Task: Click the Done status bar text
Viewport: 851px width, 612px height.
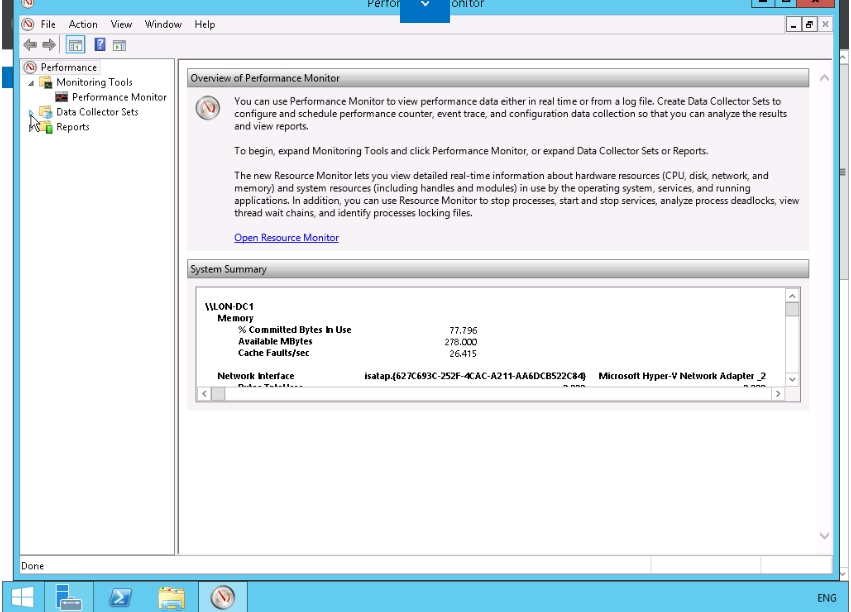Action: tap(33, 566)
